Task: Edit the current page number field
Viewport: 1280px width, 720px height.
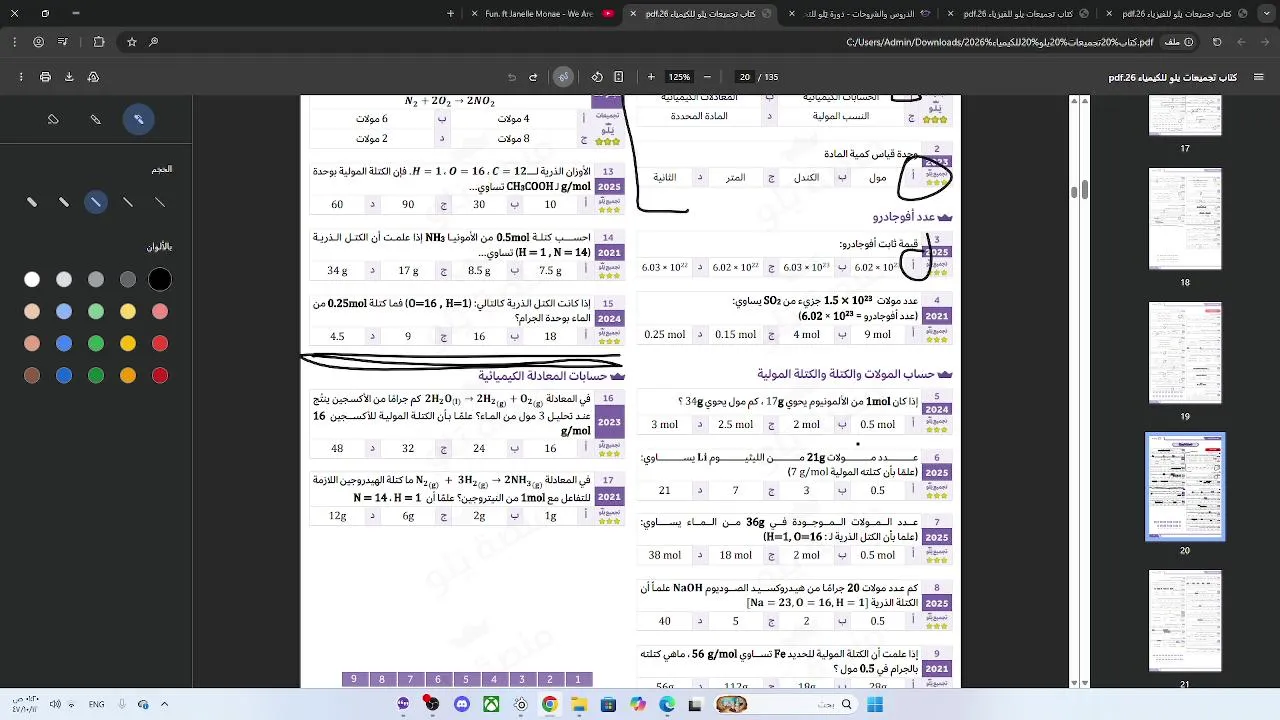Action: click(745, 77)
